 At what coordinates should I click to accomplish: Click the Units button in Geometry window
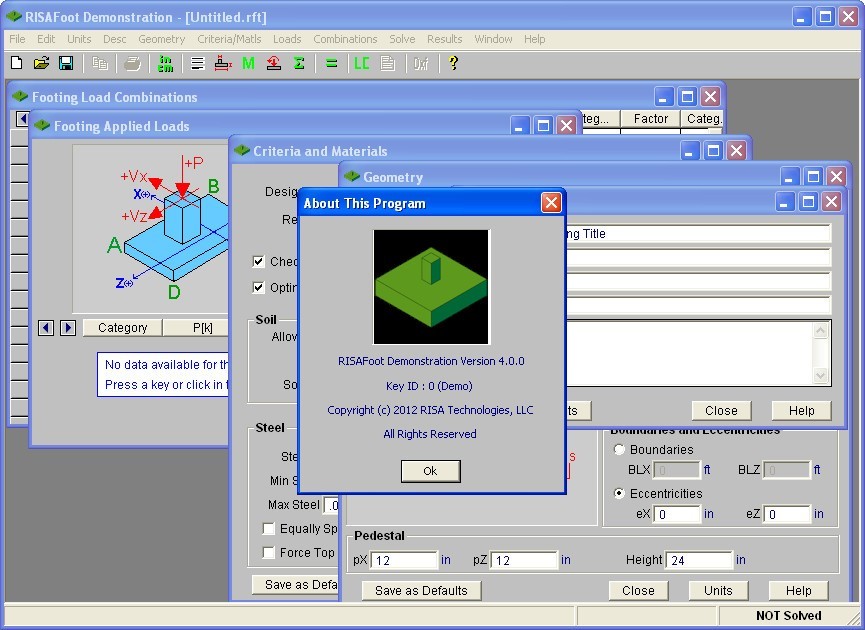(x=718, y=590)
